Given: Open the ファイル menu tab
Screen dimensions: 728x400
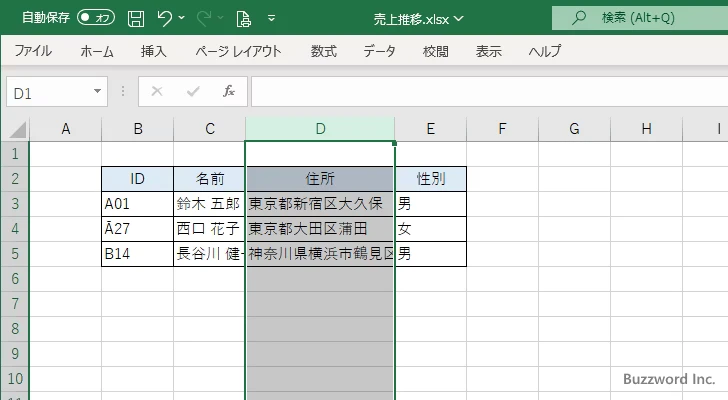Looking at the screenshot, I should [33, 52].
